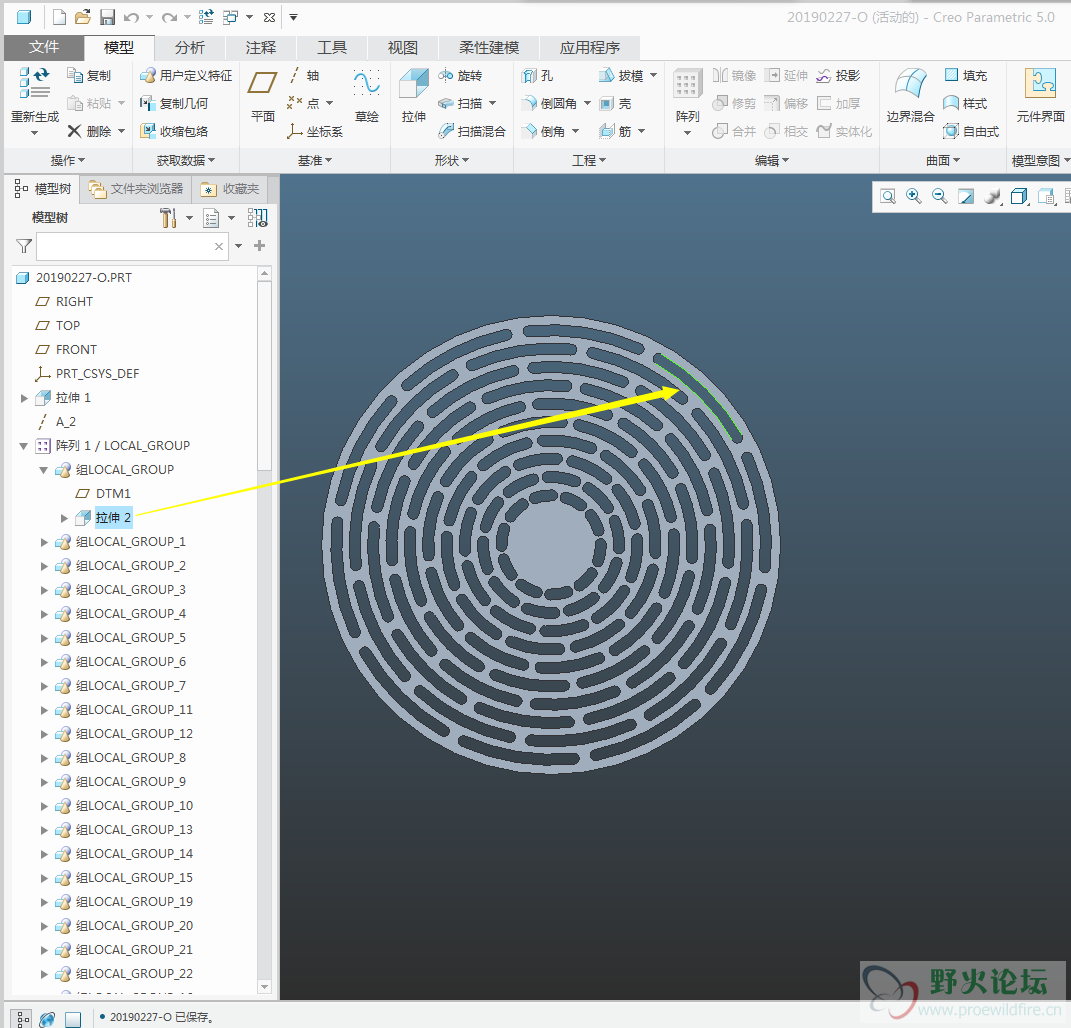Screen dimensions: 1071x1028
Task: Click the Project (投影) tool
Action: [838, 76]
